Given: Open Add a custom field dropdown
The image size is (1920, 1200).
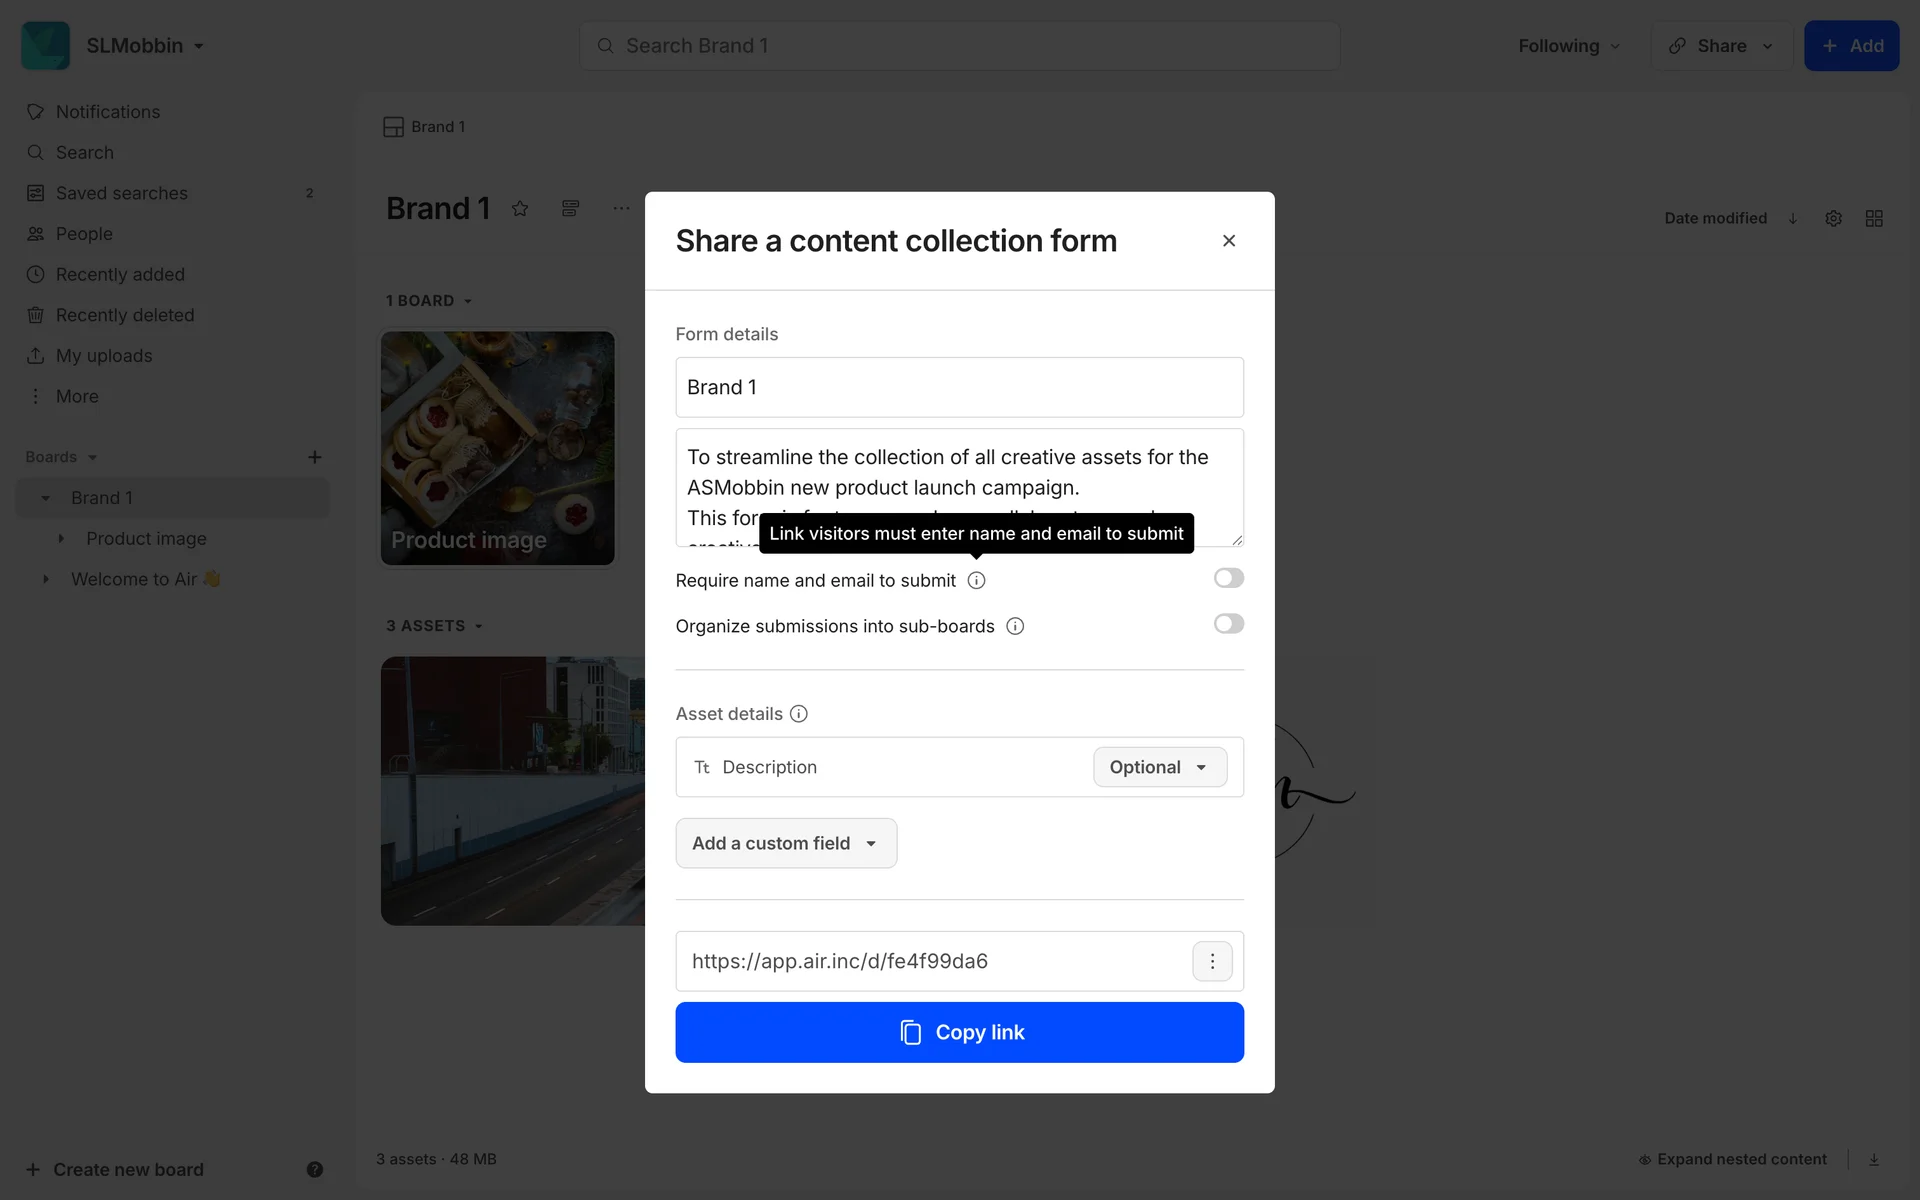Looking at the screenshot, I should (786, 843).
